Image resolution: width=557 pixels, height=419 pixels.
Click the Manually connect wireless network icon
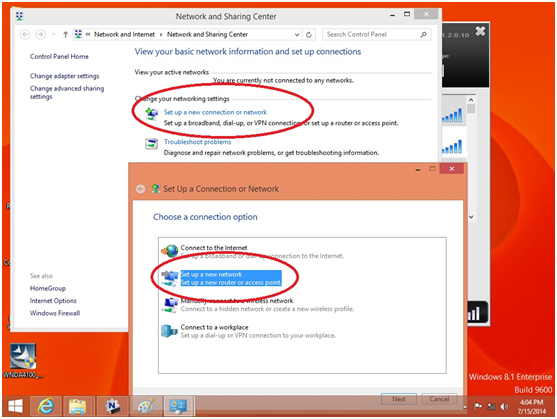(x=170, y=305)
